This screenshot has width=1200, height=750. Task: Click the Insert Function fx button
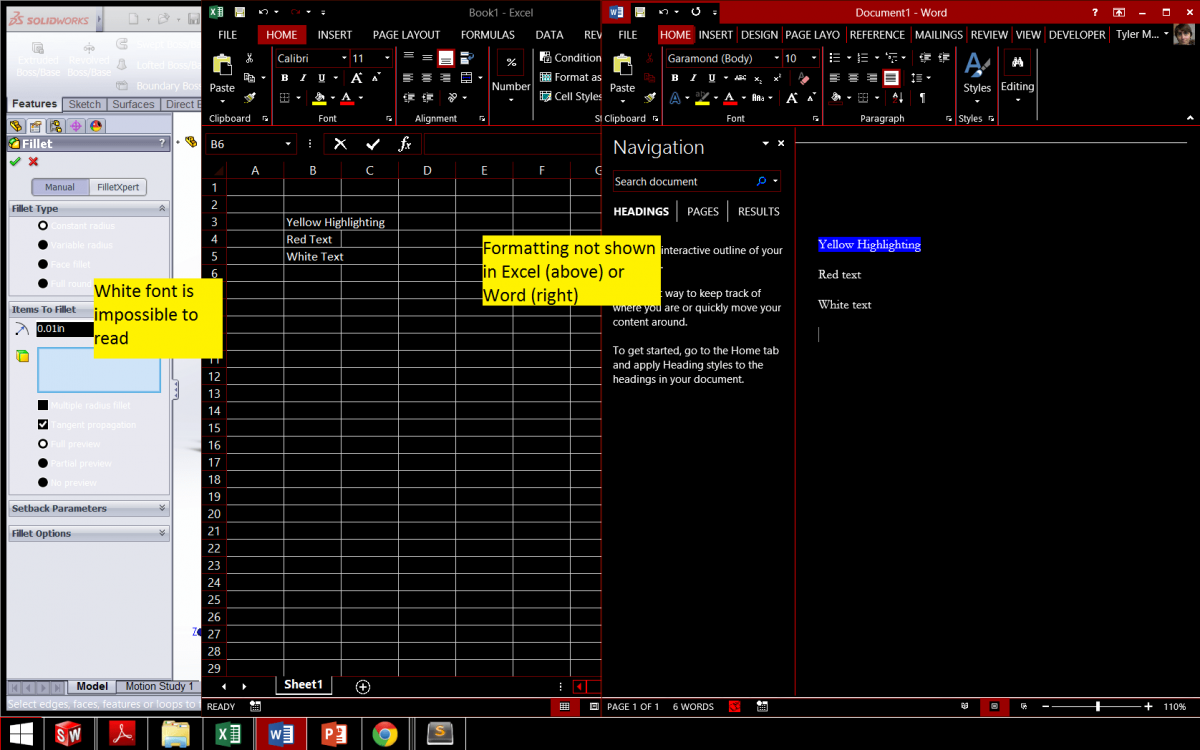[405, 144]
